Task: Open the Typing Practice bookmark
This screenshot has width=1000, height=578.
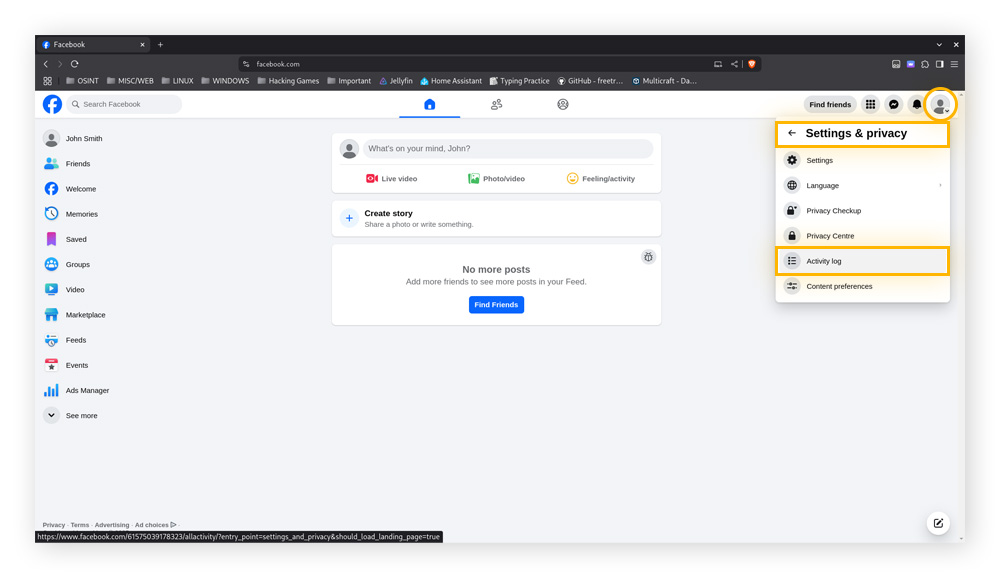Action: [x=520, y=81]
